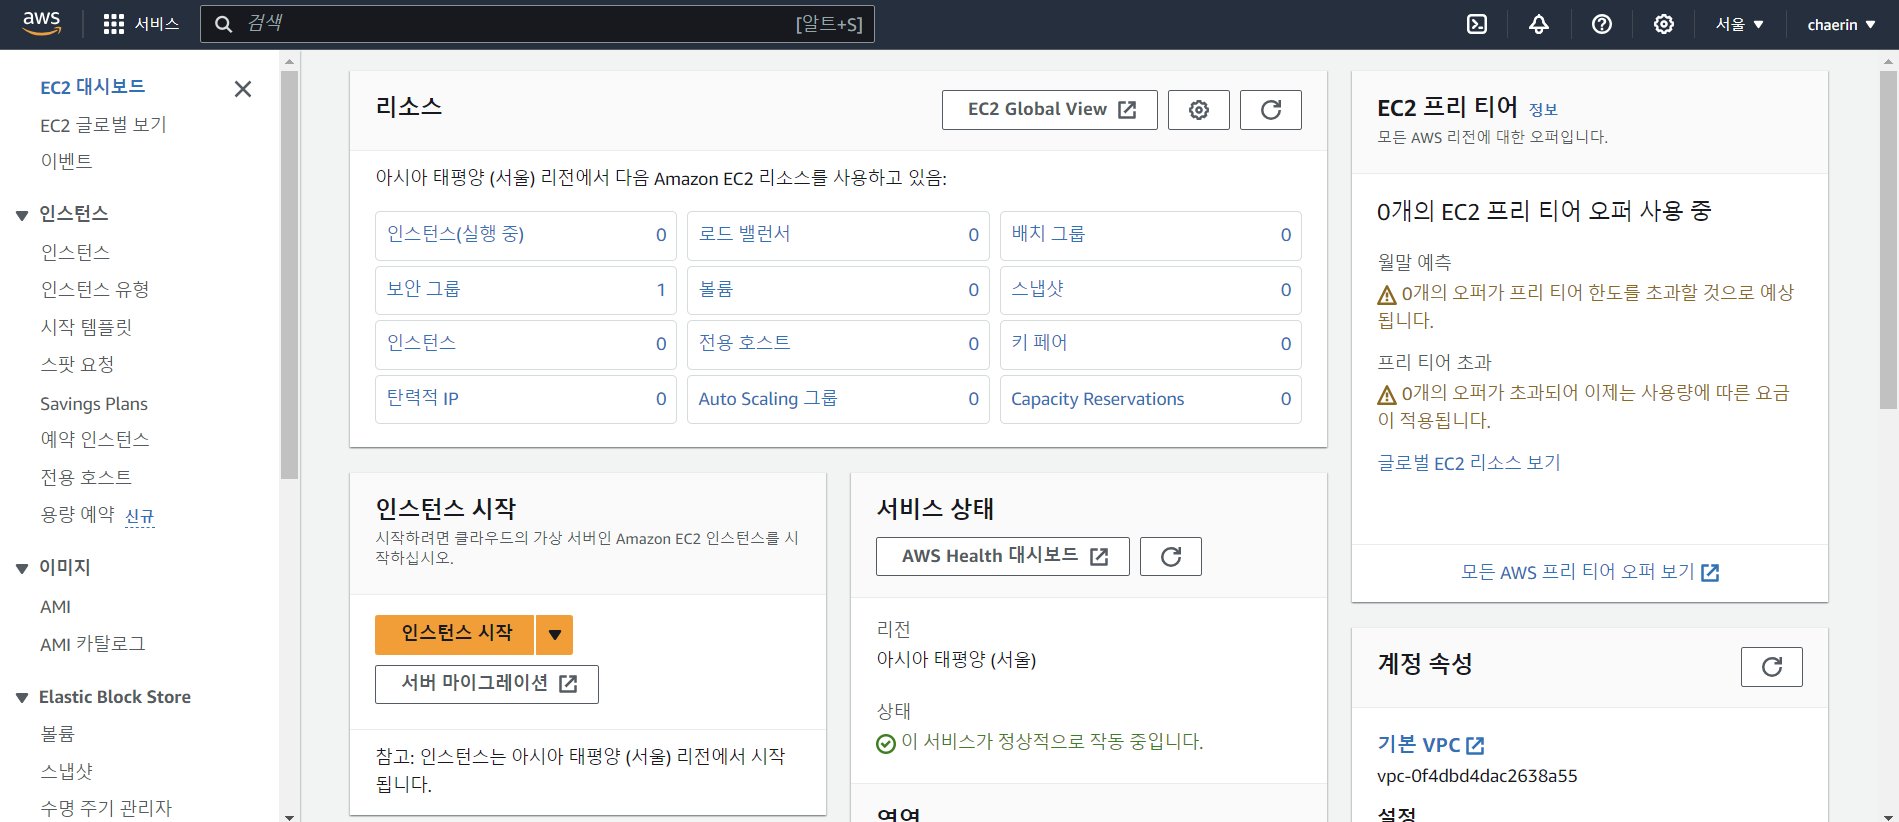Refresh the 계정 속성 panel
1899x822 pixels.
tap(1772, 667)
